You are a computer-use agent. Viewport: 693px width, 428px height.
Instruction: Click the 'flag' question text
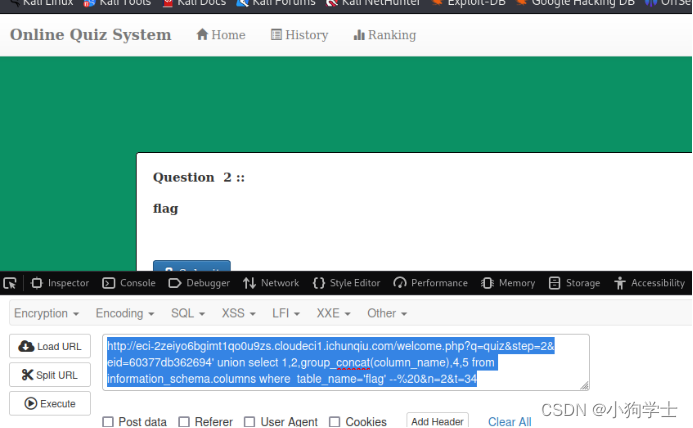pyautogui.click(x=166, y=208)
